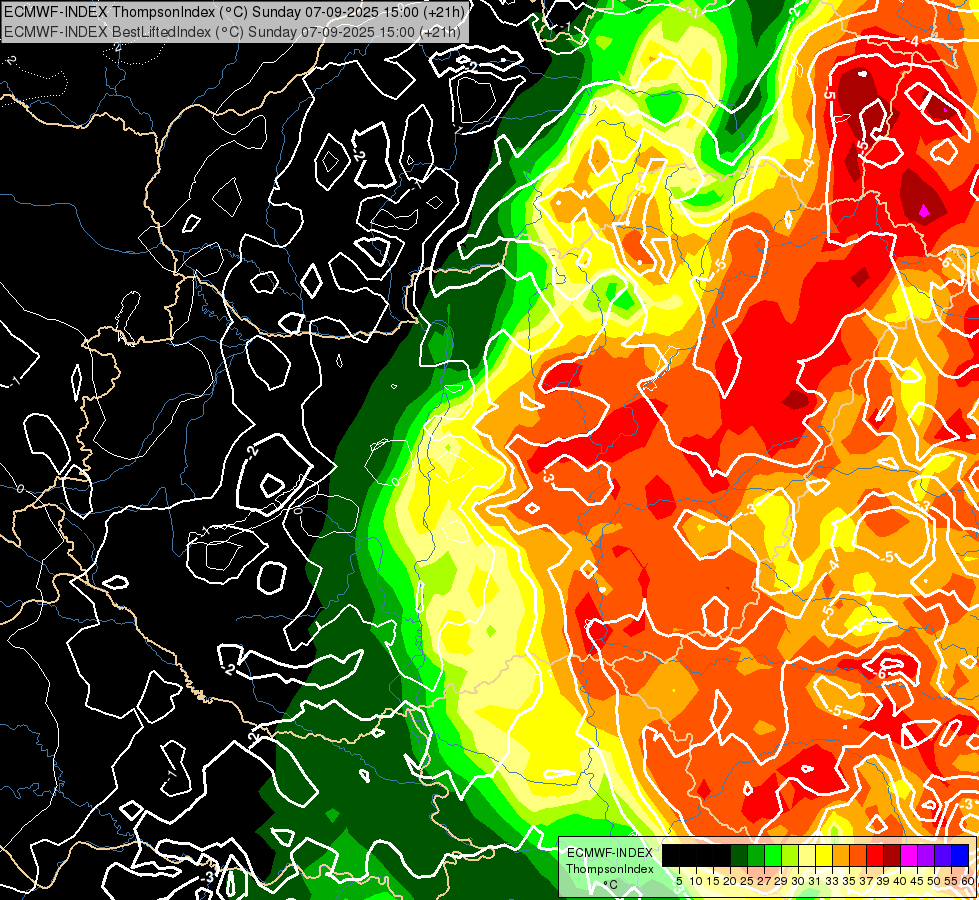979x900 pixels.
Task: Click the legend scale value 50
Action: click(x=935, y=881)
